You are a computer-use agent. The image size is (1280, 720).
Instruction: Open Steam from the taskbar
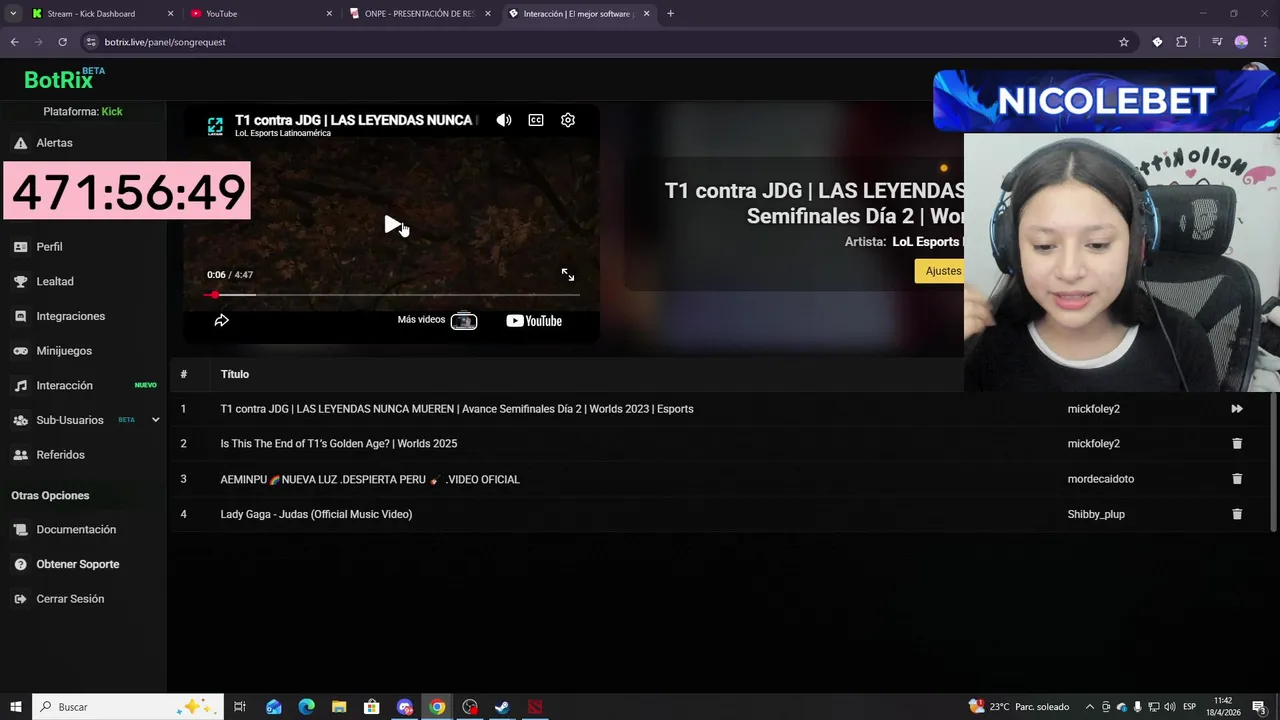[503, 707]
